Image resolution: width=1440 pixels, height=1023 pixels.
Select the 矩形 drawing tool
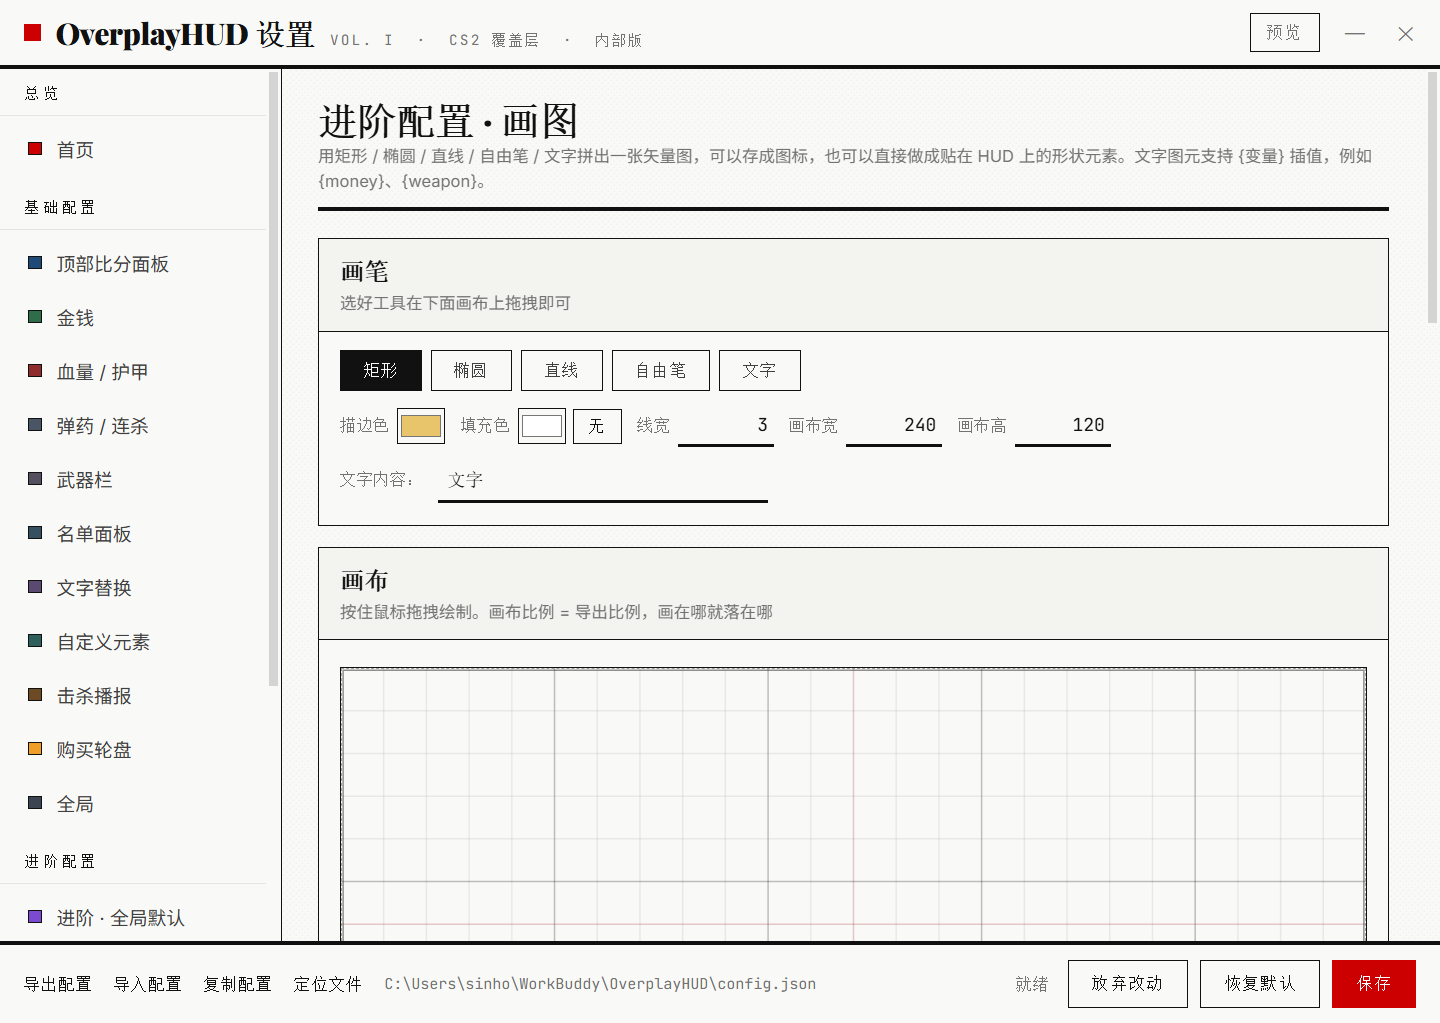tap(381, 370)
